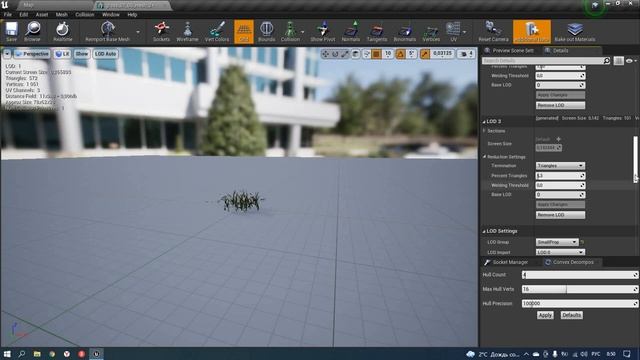Open the Show viewport dropdown

tap(82, 54)
